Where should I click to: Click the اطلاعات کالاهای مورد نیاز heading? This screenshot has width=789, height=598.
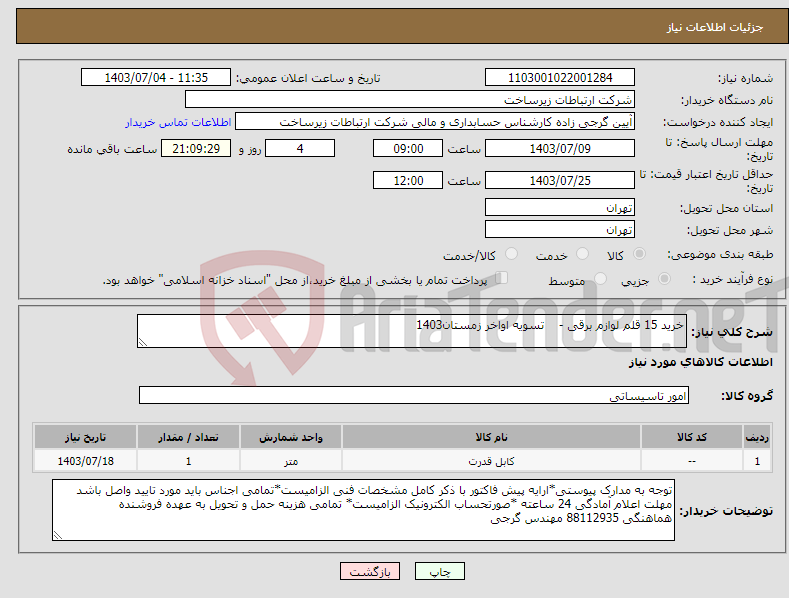[700, 362]
